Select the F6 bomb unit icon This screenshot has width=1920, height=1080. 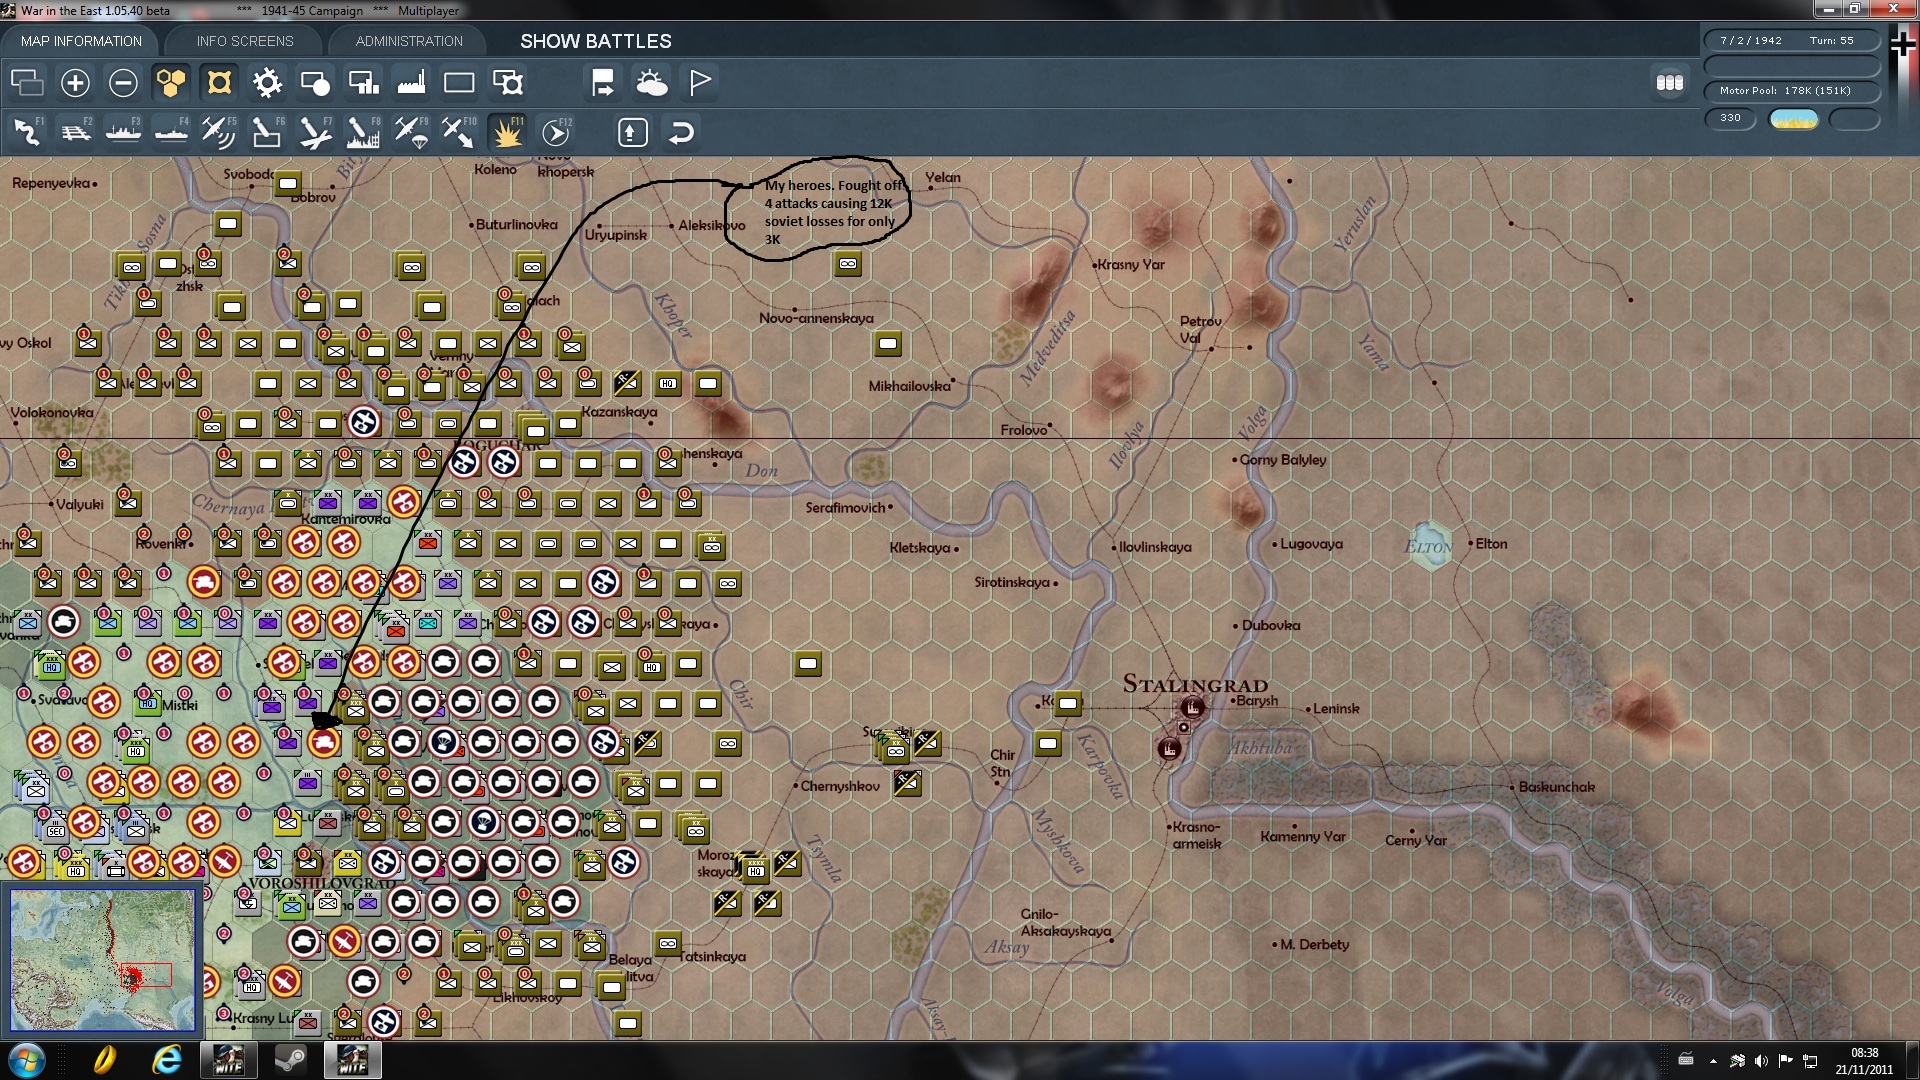[267, 132]
